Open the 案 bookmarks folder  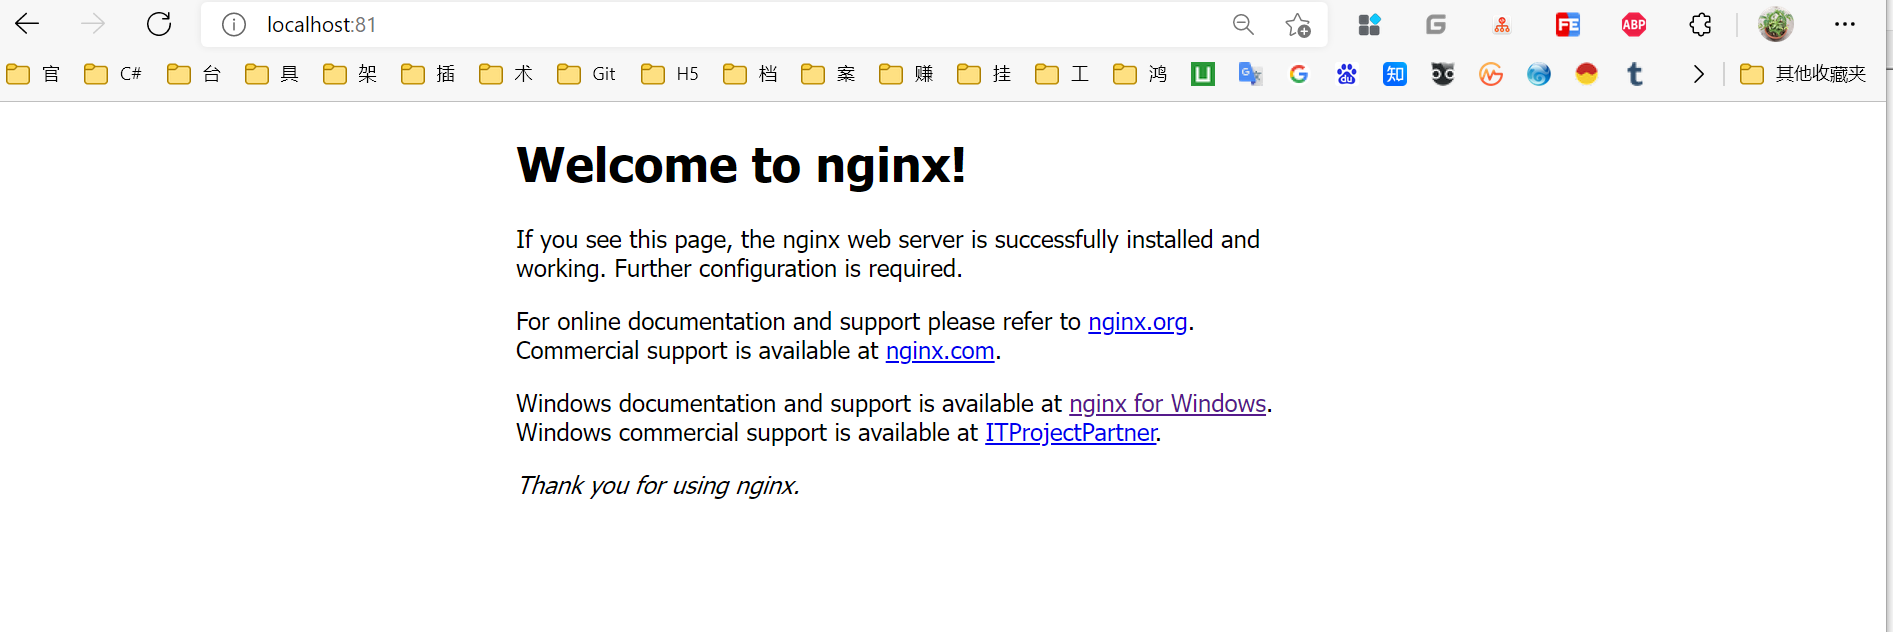tap(828, 74)
